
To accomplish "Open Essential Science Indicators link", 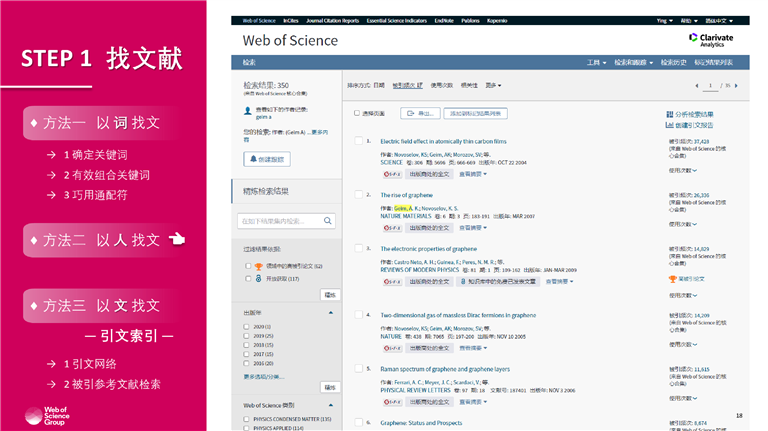I will [x=397, y=21].
